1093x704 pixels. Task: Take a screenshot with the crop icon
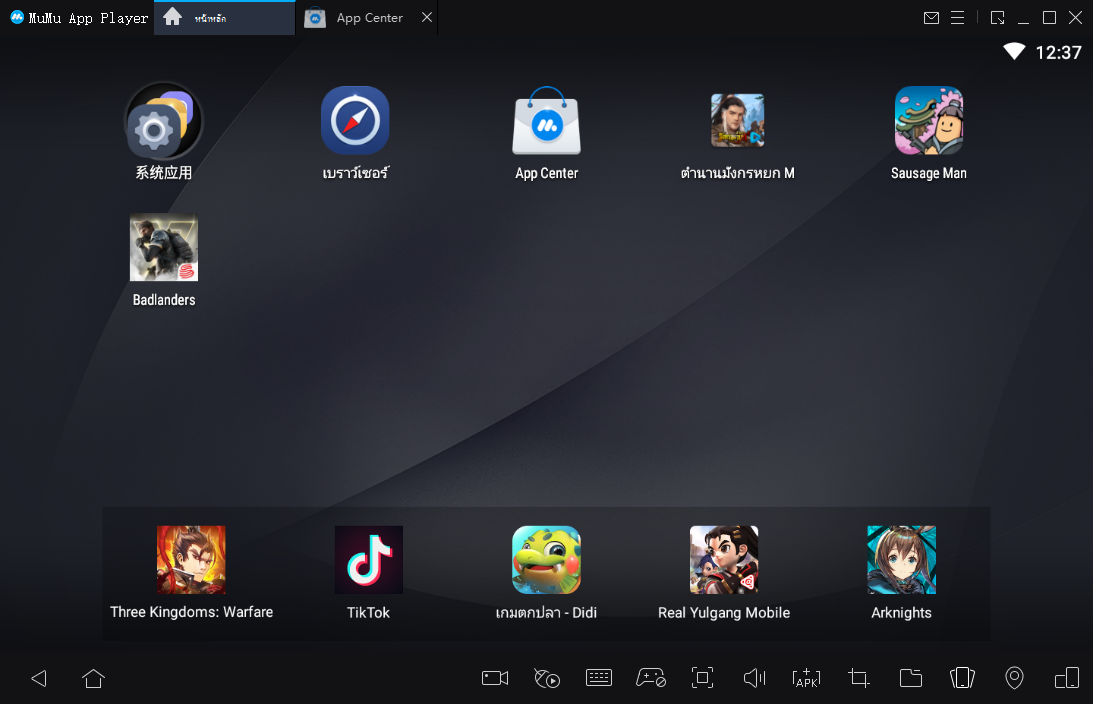(858, 678)
